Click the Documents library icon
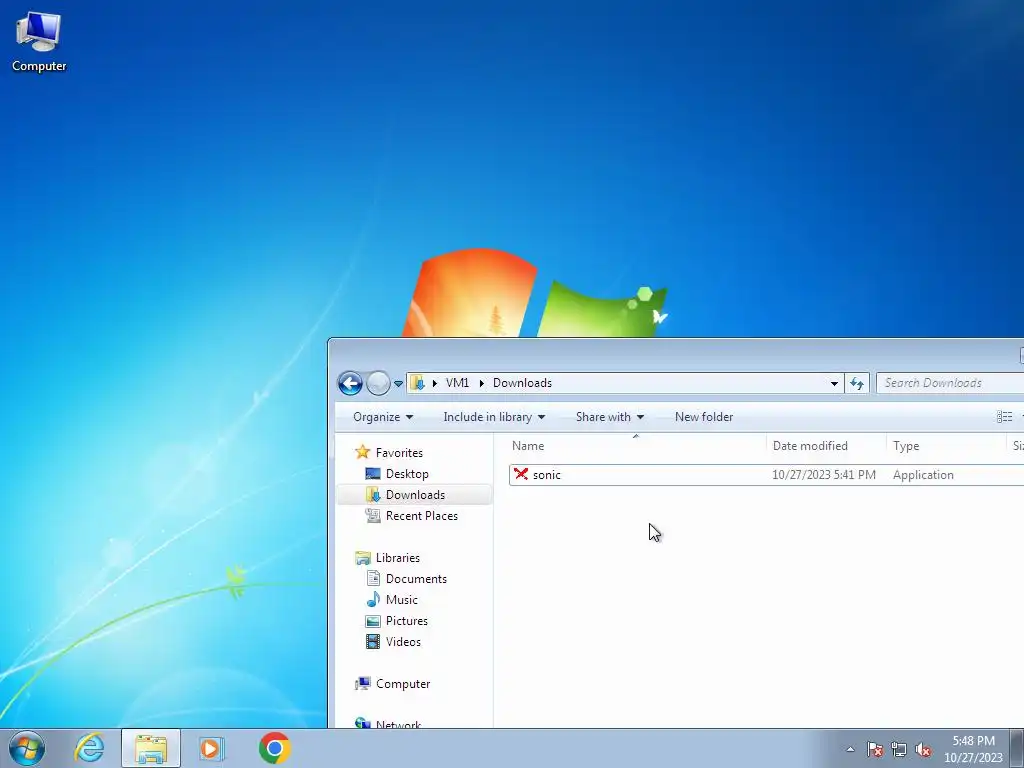The height and width of the screenshot is (768, 1024). (373, 579)
